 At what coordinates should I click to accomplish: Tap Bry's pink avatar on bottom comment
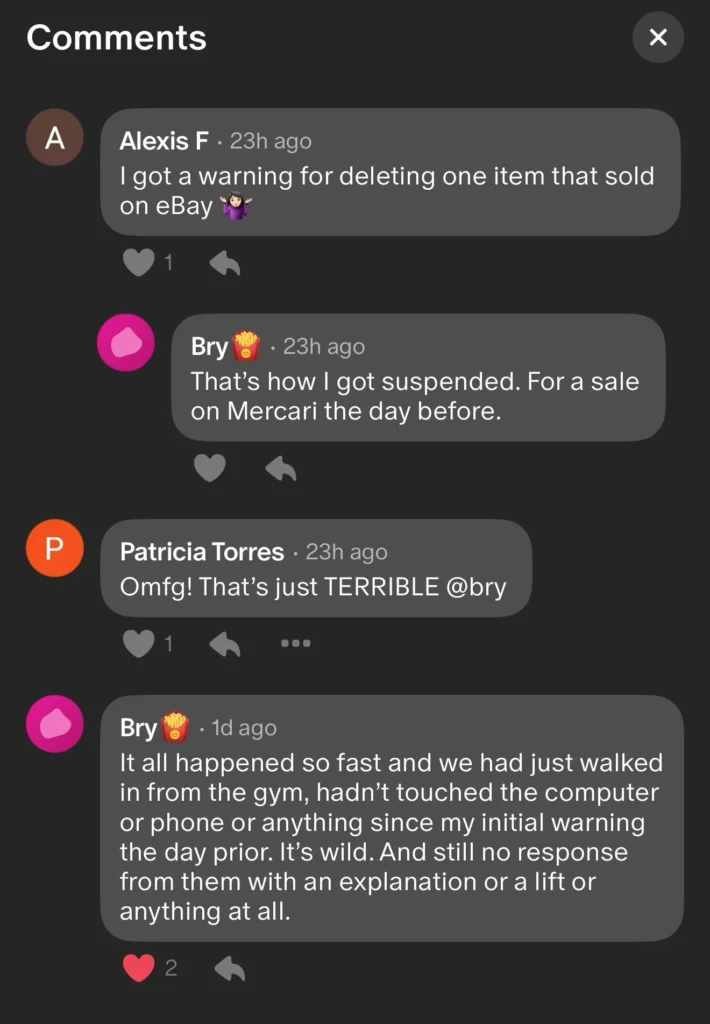(x=54, y=724)
